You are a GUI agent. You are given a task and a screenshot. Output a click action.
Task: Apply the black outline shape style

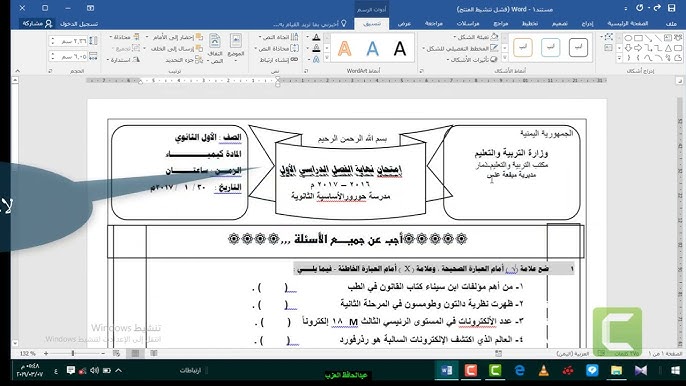coord(578,47)
